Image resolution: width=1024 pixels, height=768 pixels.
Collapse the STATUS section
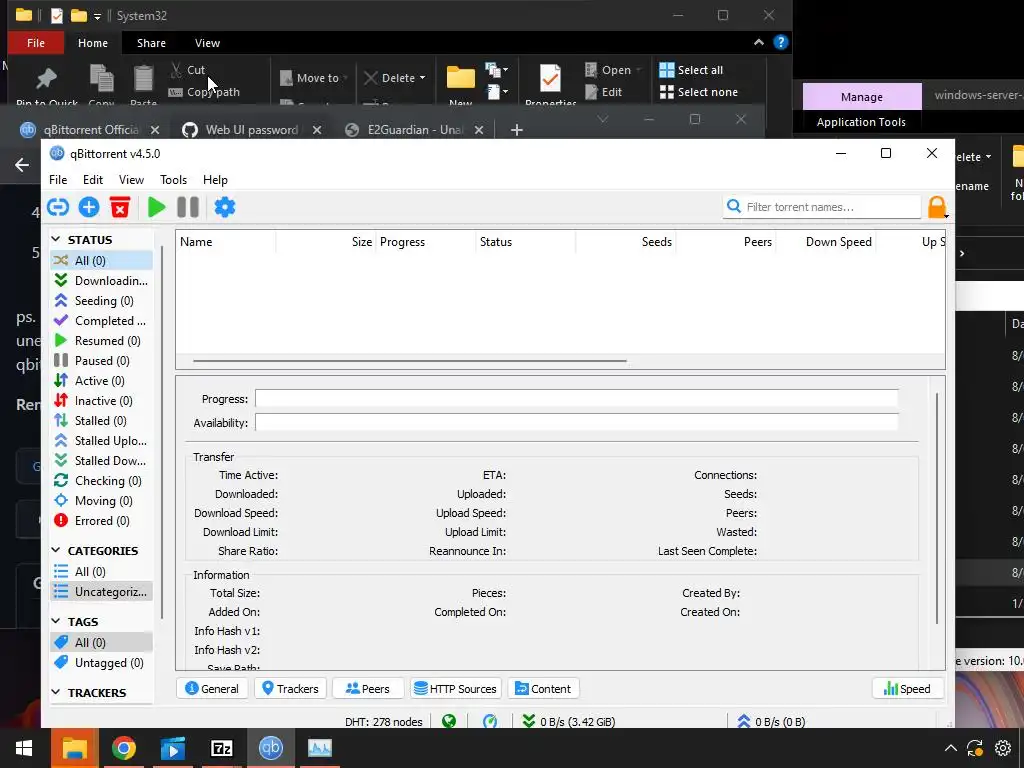(56, 240)
